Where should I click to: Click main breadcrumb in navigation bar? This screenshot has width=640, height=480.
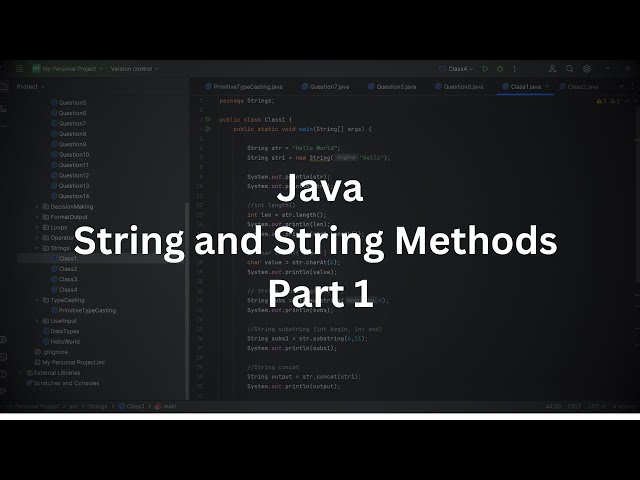[166, 406]
